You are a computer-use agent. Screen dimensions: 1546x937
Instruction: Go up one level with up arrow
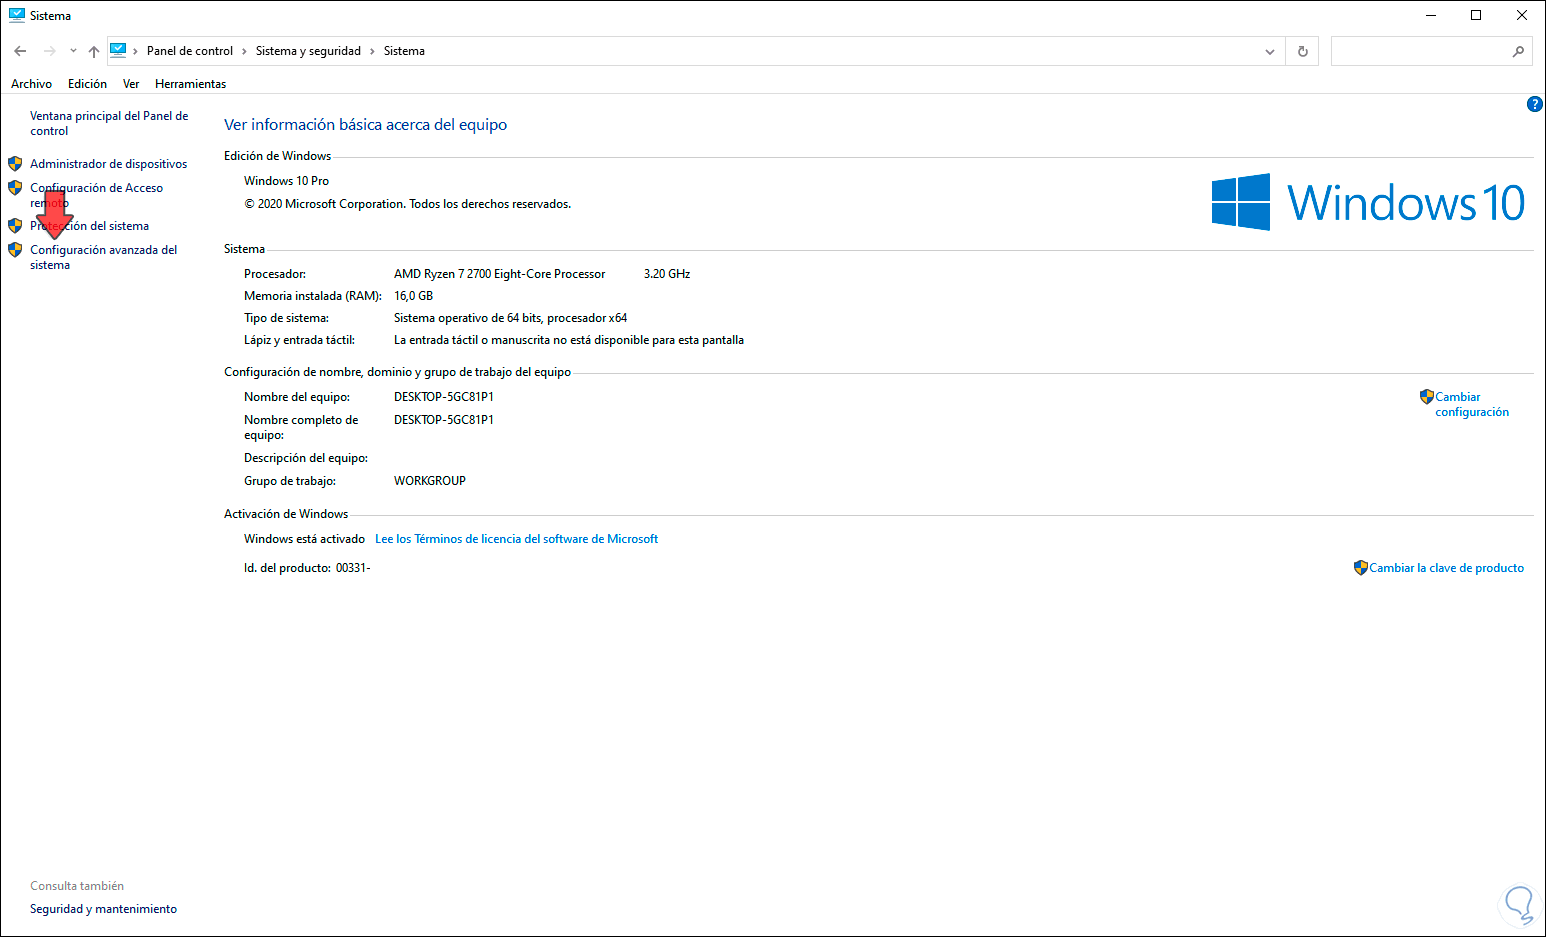pyautogui.click(x=94, y=51)
